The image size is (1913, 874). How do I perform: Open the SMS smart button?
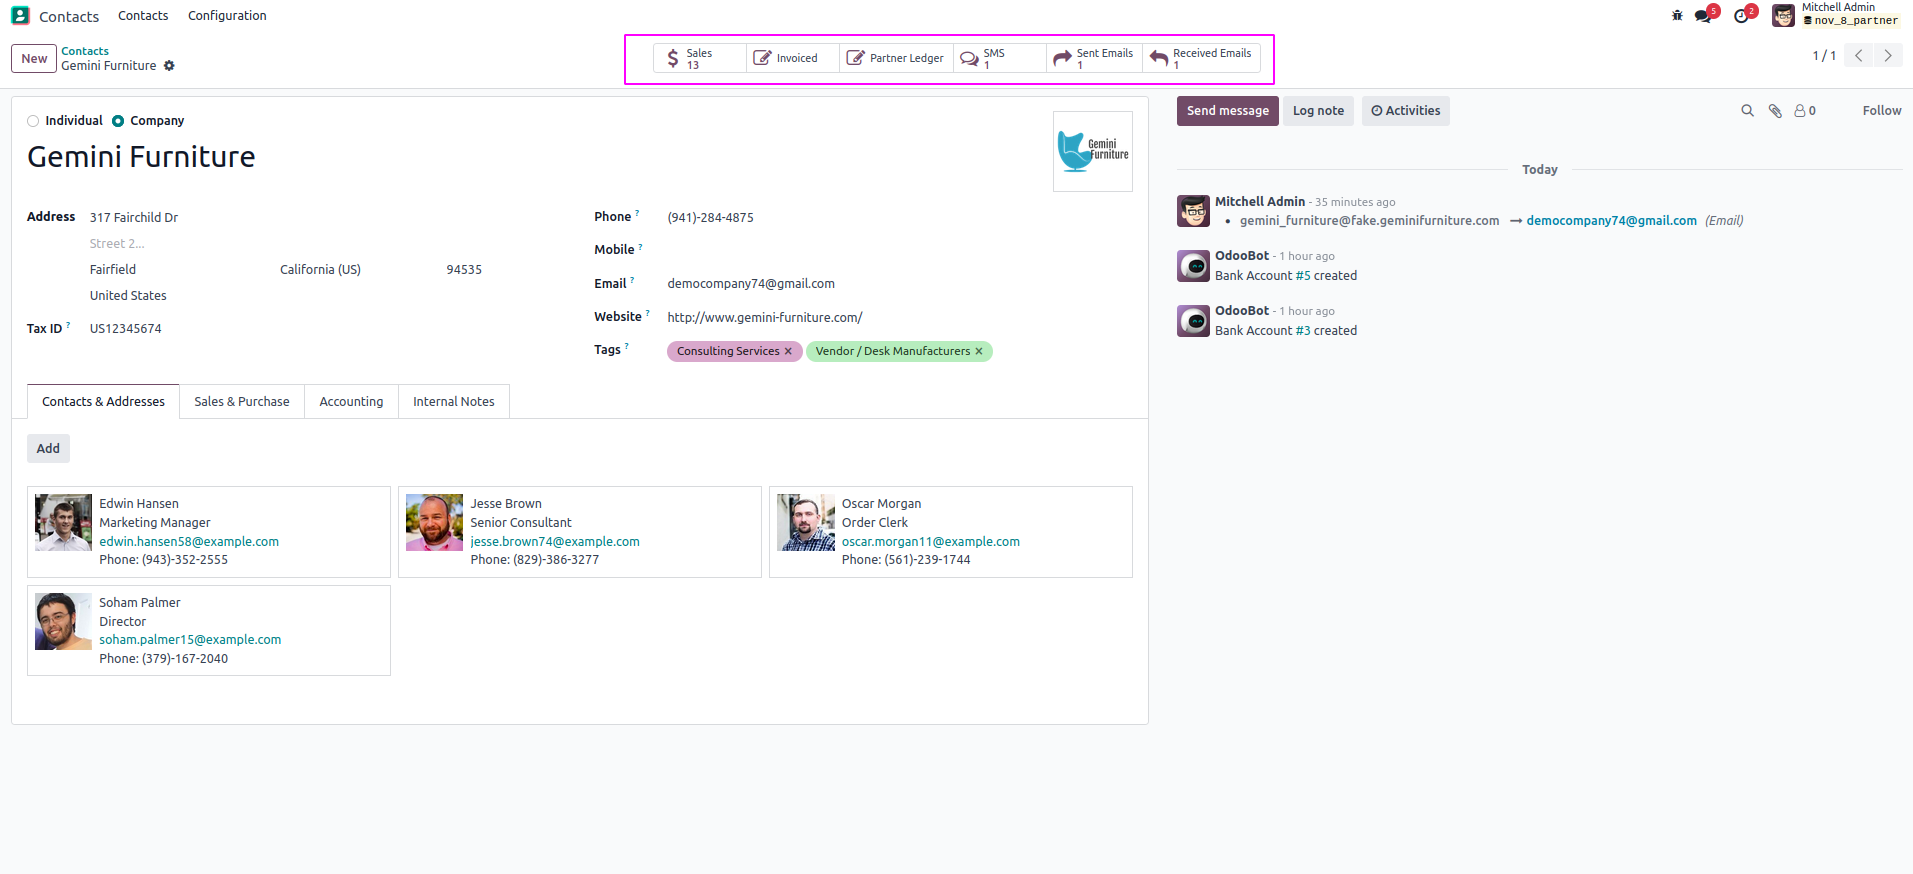click(1000, 58)
